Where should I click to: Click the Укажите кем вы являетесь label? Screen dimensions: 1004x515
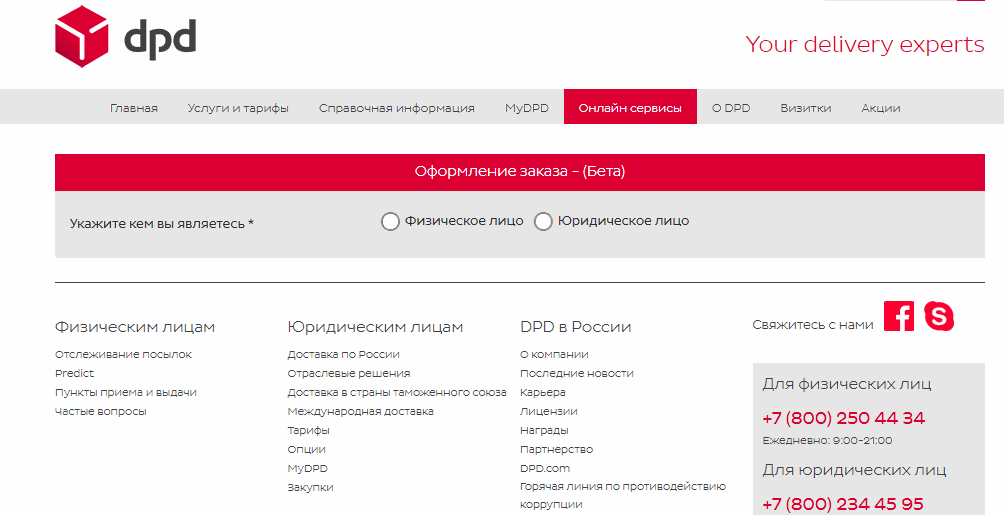click(162, 224)
